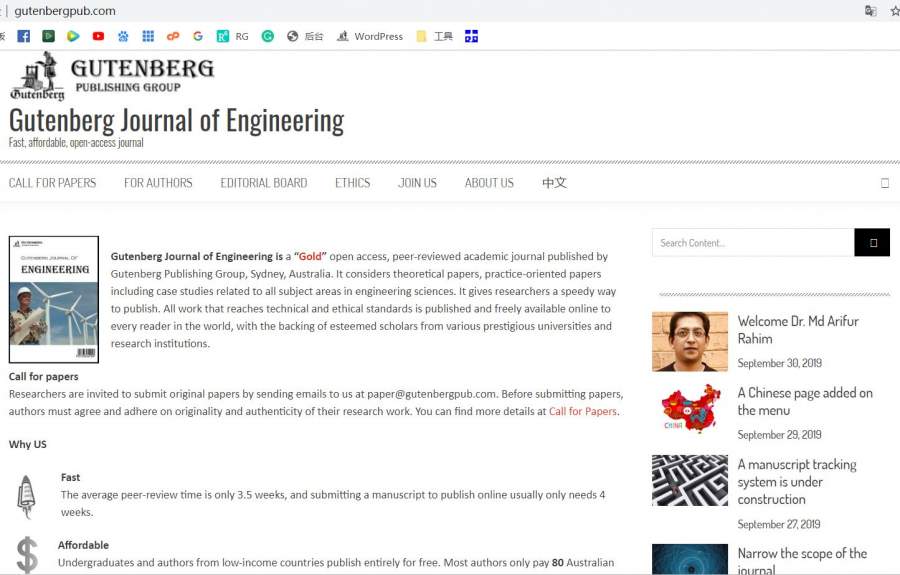The width and height of the screenshot is (900, 575).
Task: Click the translate page icon in address bar
Action: pyautogui.click(x=871, y=11)
